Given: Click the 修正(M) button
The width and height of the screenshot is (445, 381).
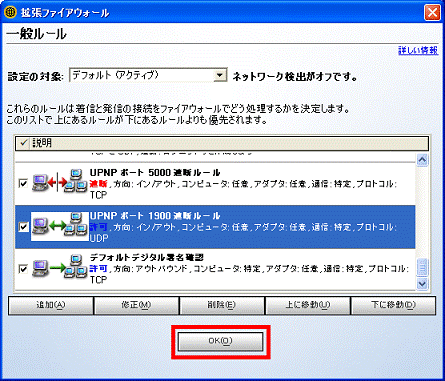Looking at the screenshot, I should (136, 305).
